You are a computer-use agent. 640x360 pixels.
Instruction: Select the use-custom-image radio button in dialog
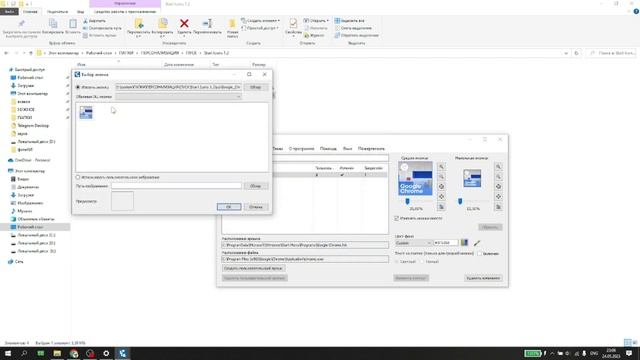(x=78, y=178)
